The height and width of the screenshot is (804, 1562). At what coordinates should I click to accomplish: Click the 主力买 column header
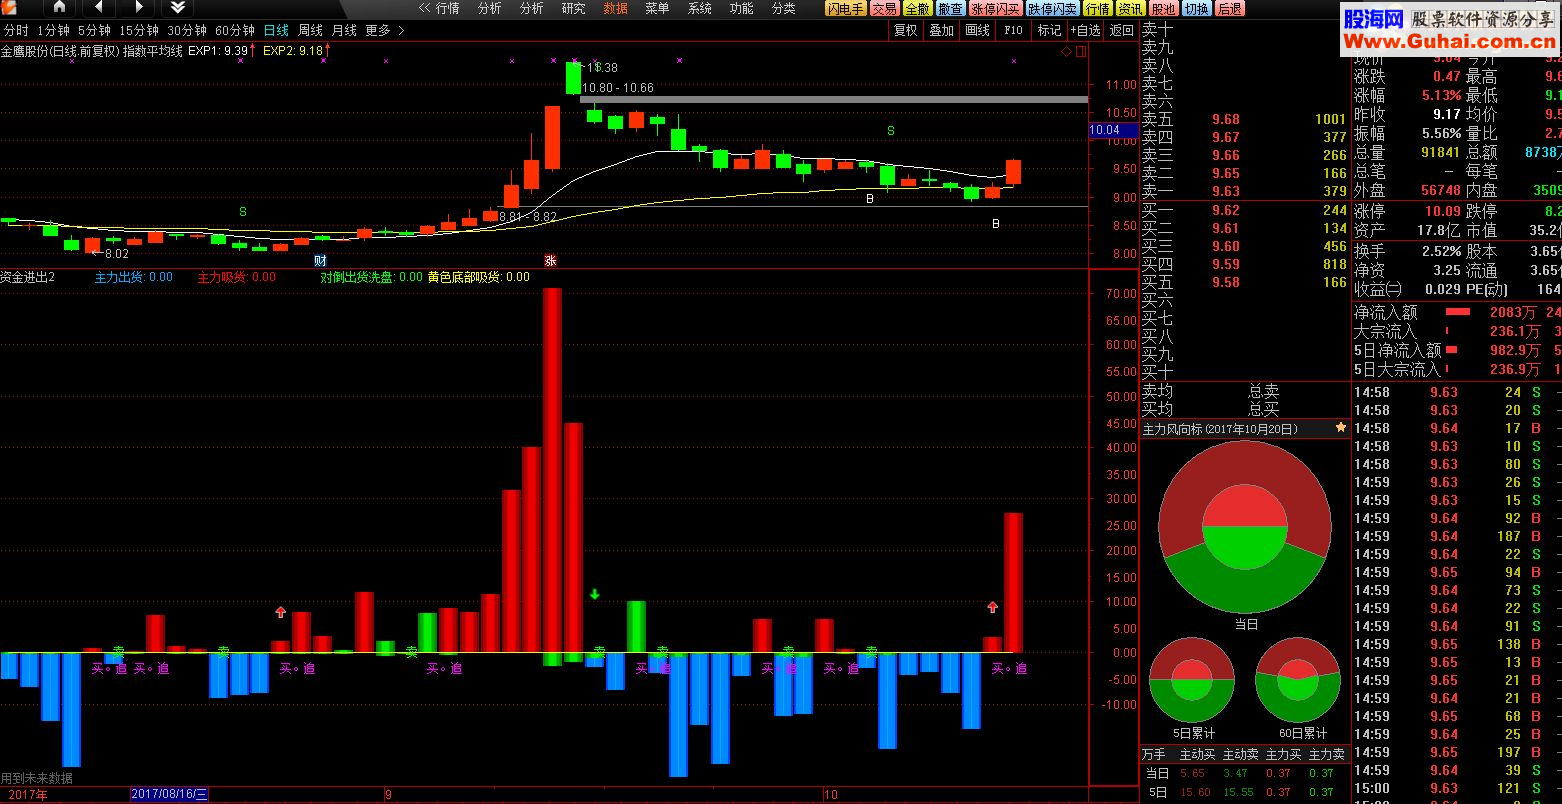1284,755
